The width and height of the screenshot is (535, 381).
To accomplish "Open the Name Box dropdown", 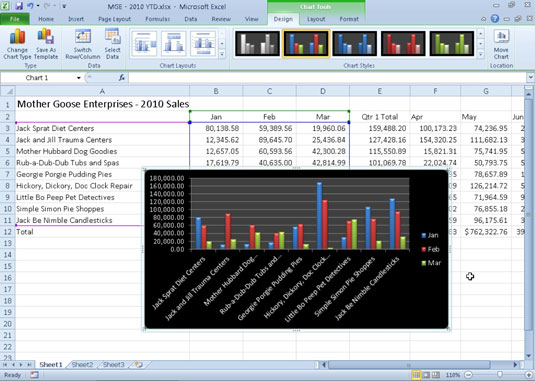I will (x=78, y=78).
